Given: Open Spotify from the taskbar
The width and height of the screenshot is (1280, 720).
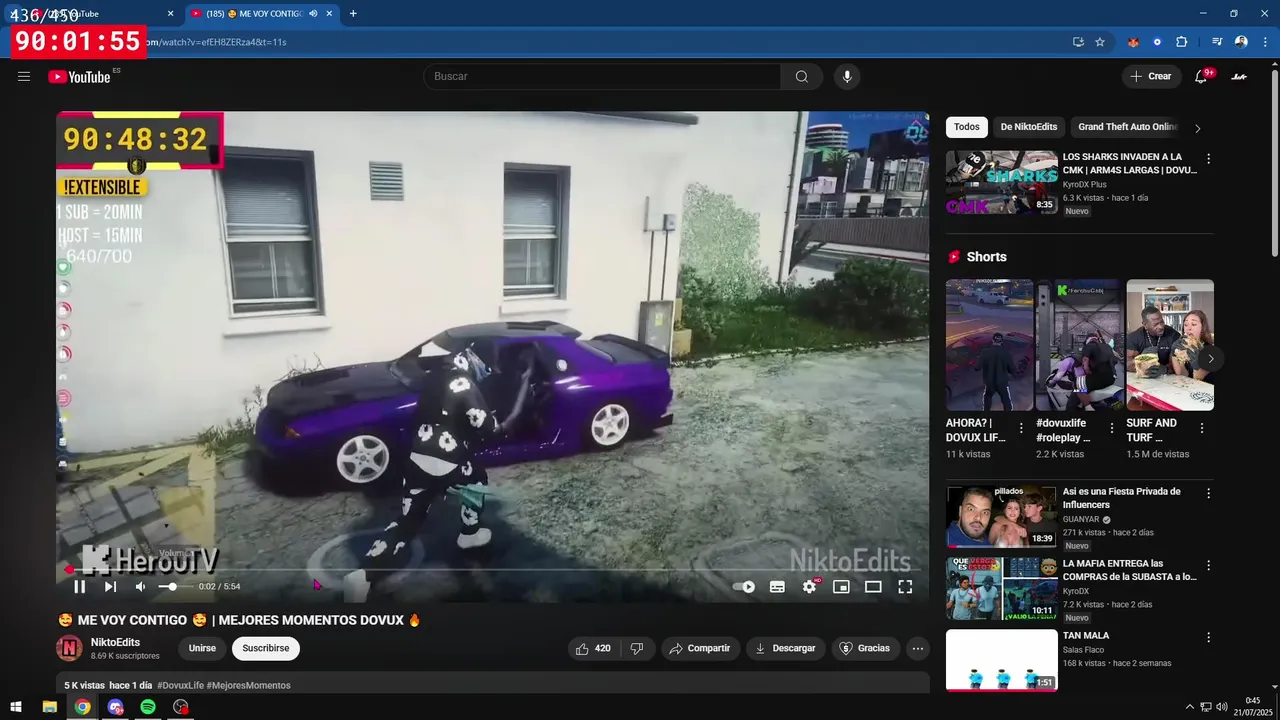Looking at the screenshot, I should (148, 707).
